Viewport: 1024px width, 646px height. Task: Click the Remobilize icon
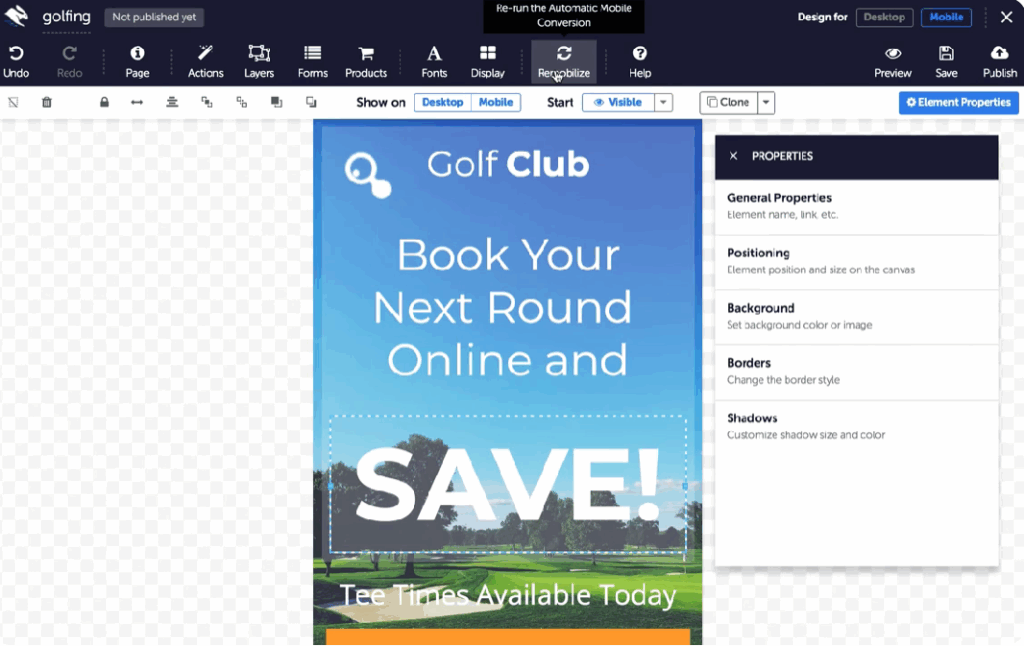(x=564, y=54)
